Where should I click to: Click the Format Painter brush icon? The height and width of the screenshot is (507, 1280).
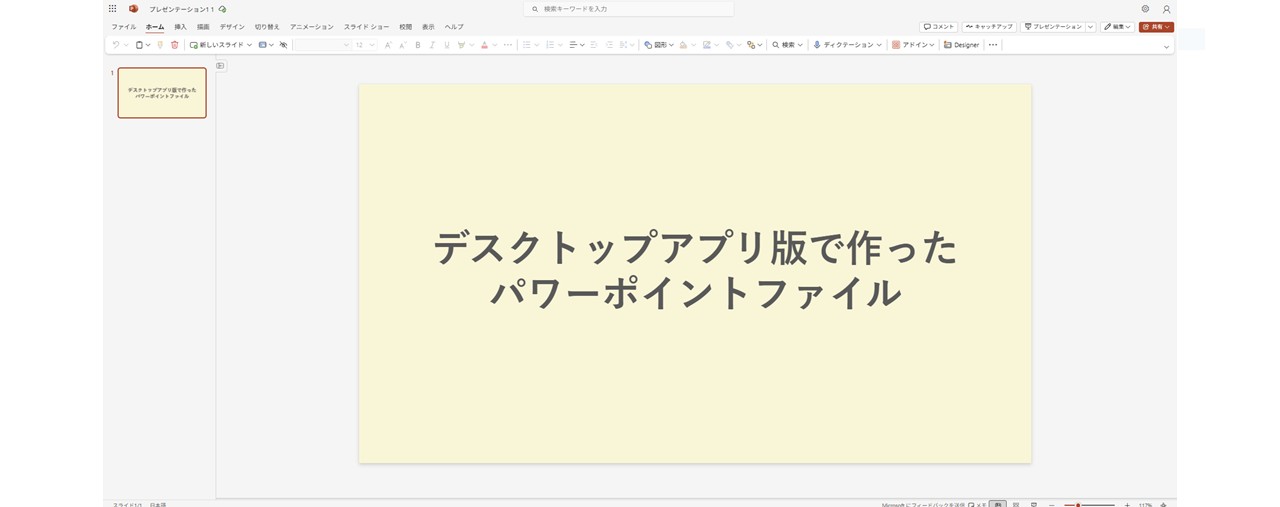click(160, 45)
